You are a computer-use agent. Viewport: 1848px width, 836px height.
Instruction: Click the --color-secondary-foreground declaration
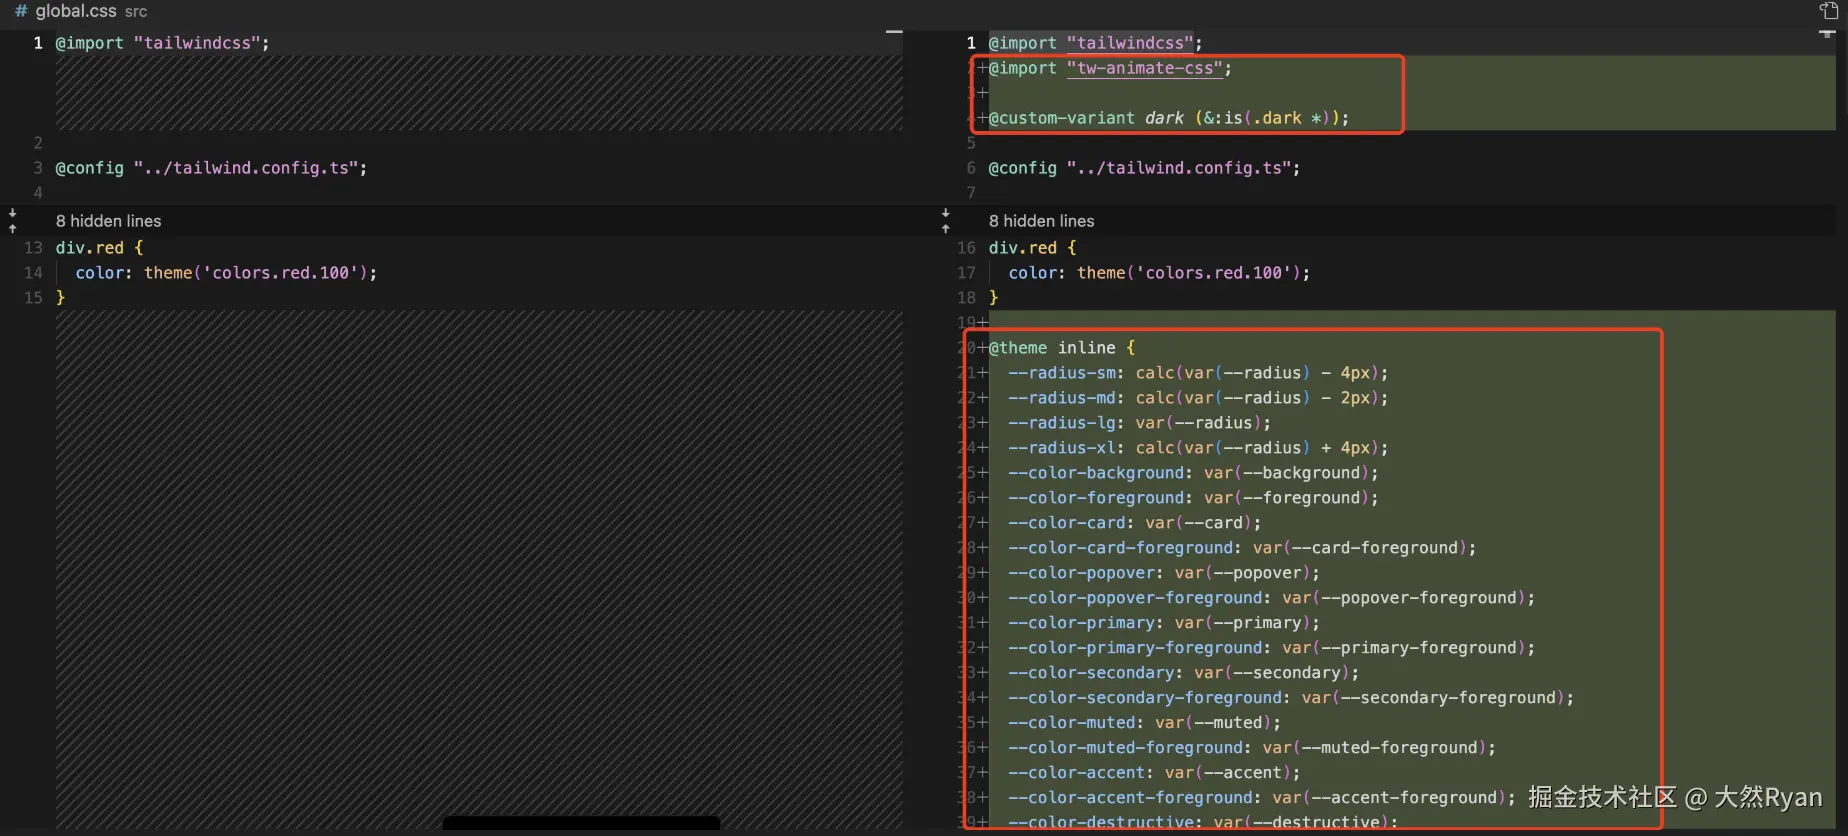[1291, 698]
